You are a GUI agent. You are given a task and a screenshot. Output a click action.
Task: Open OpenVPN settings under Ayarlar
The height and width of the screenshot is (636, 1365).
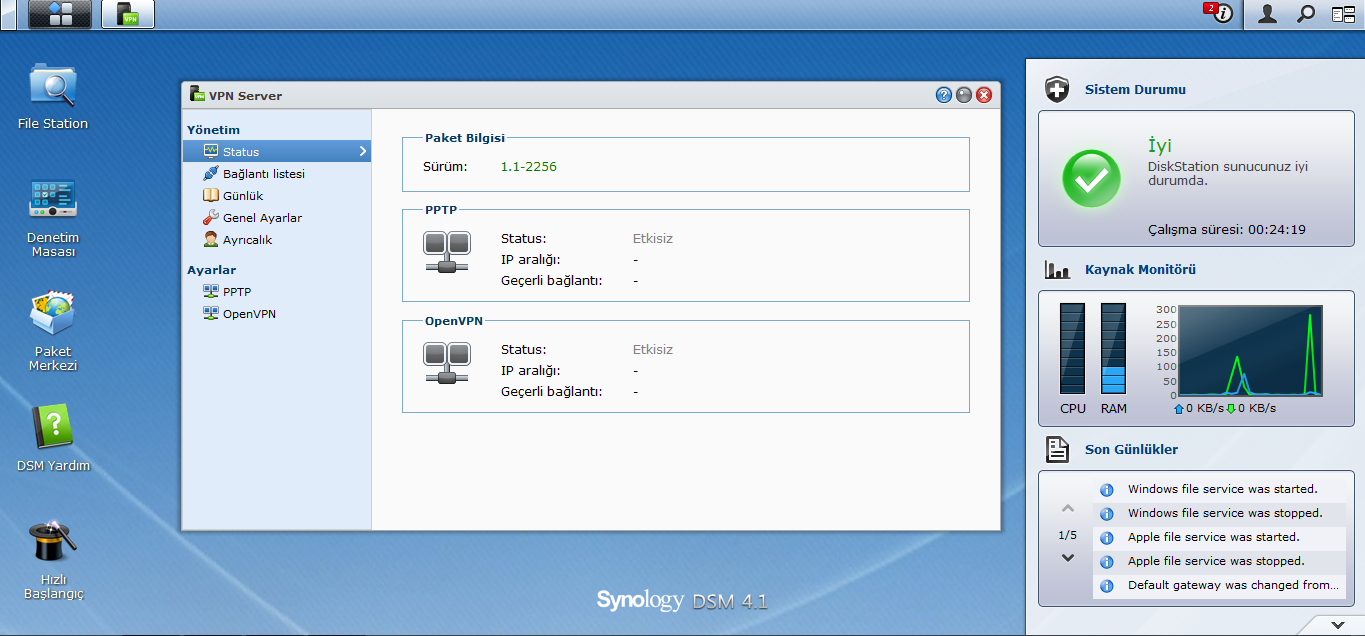pos(249,314)
